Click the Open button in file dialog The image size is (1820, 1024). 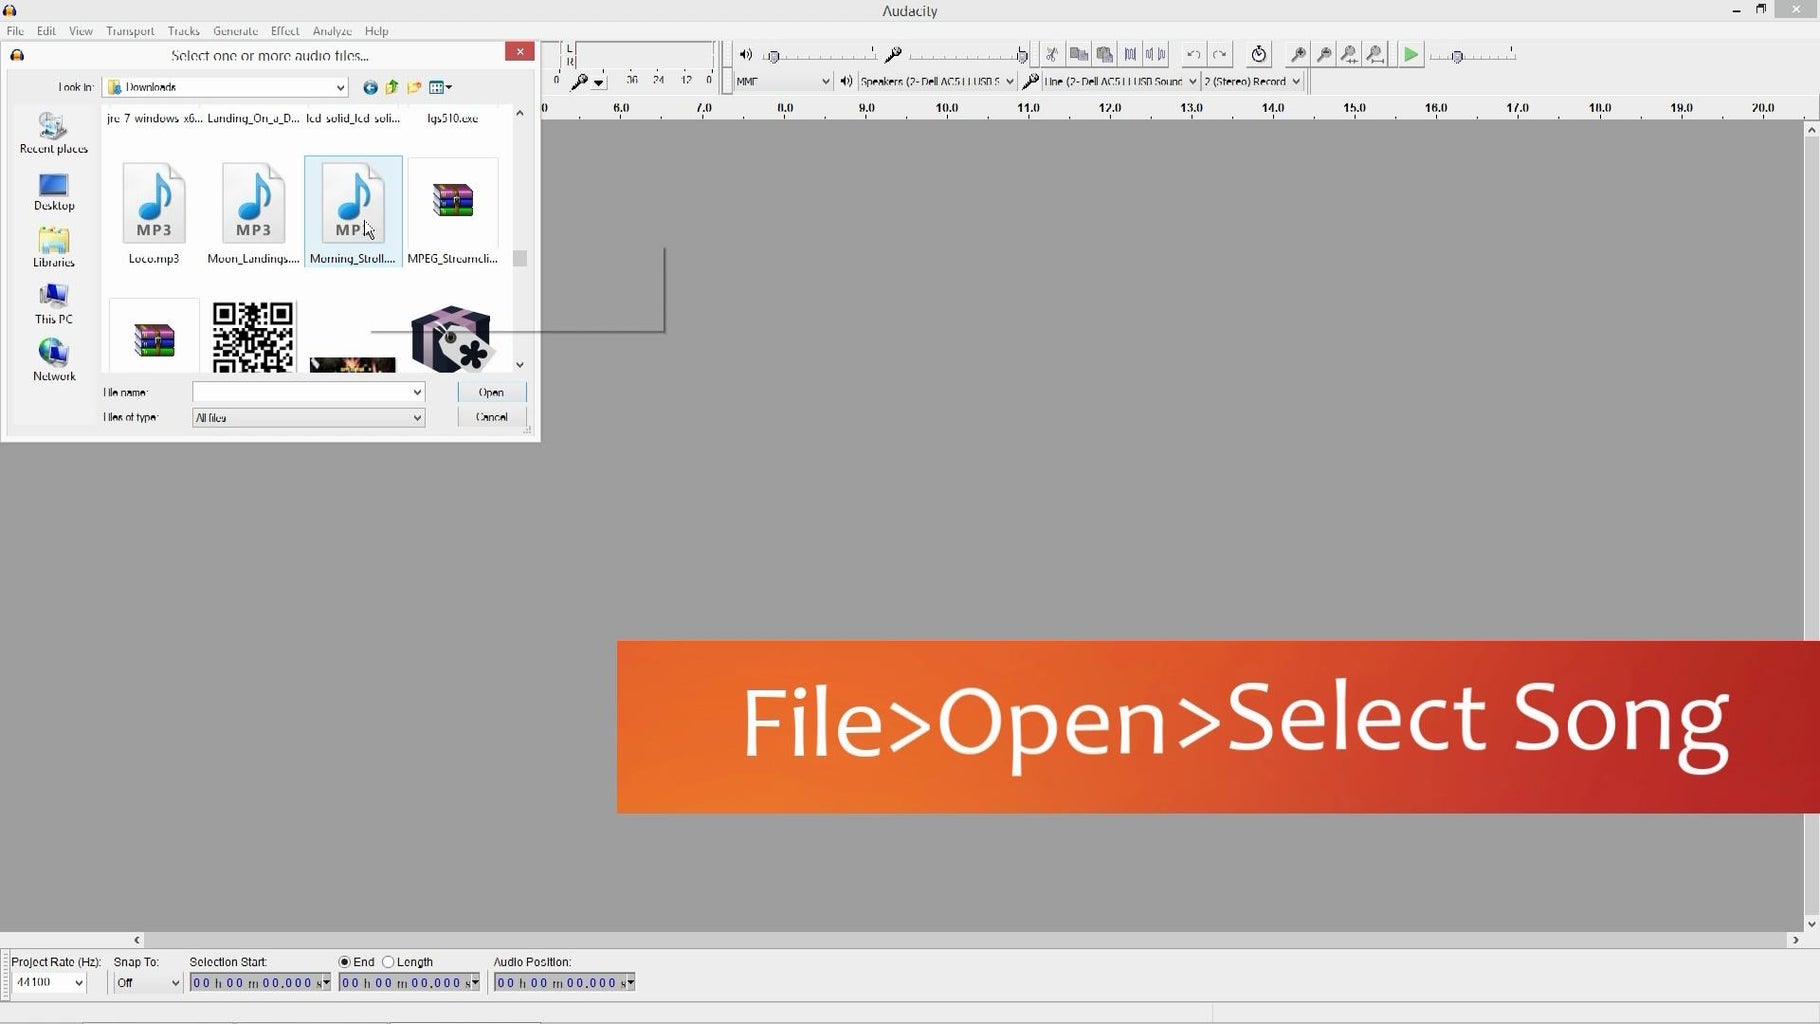pyautogui.click(x=491, y=392)
